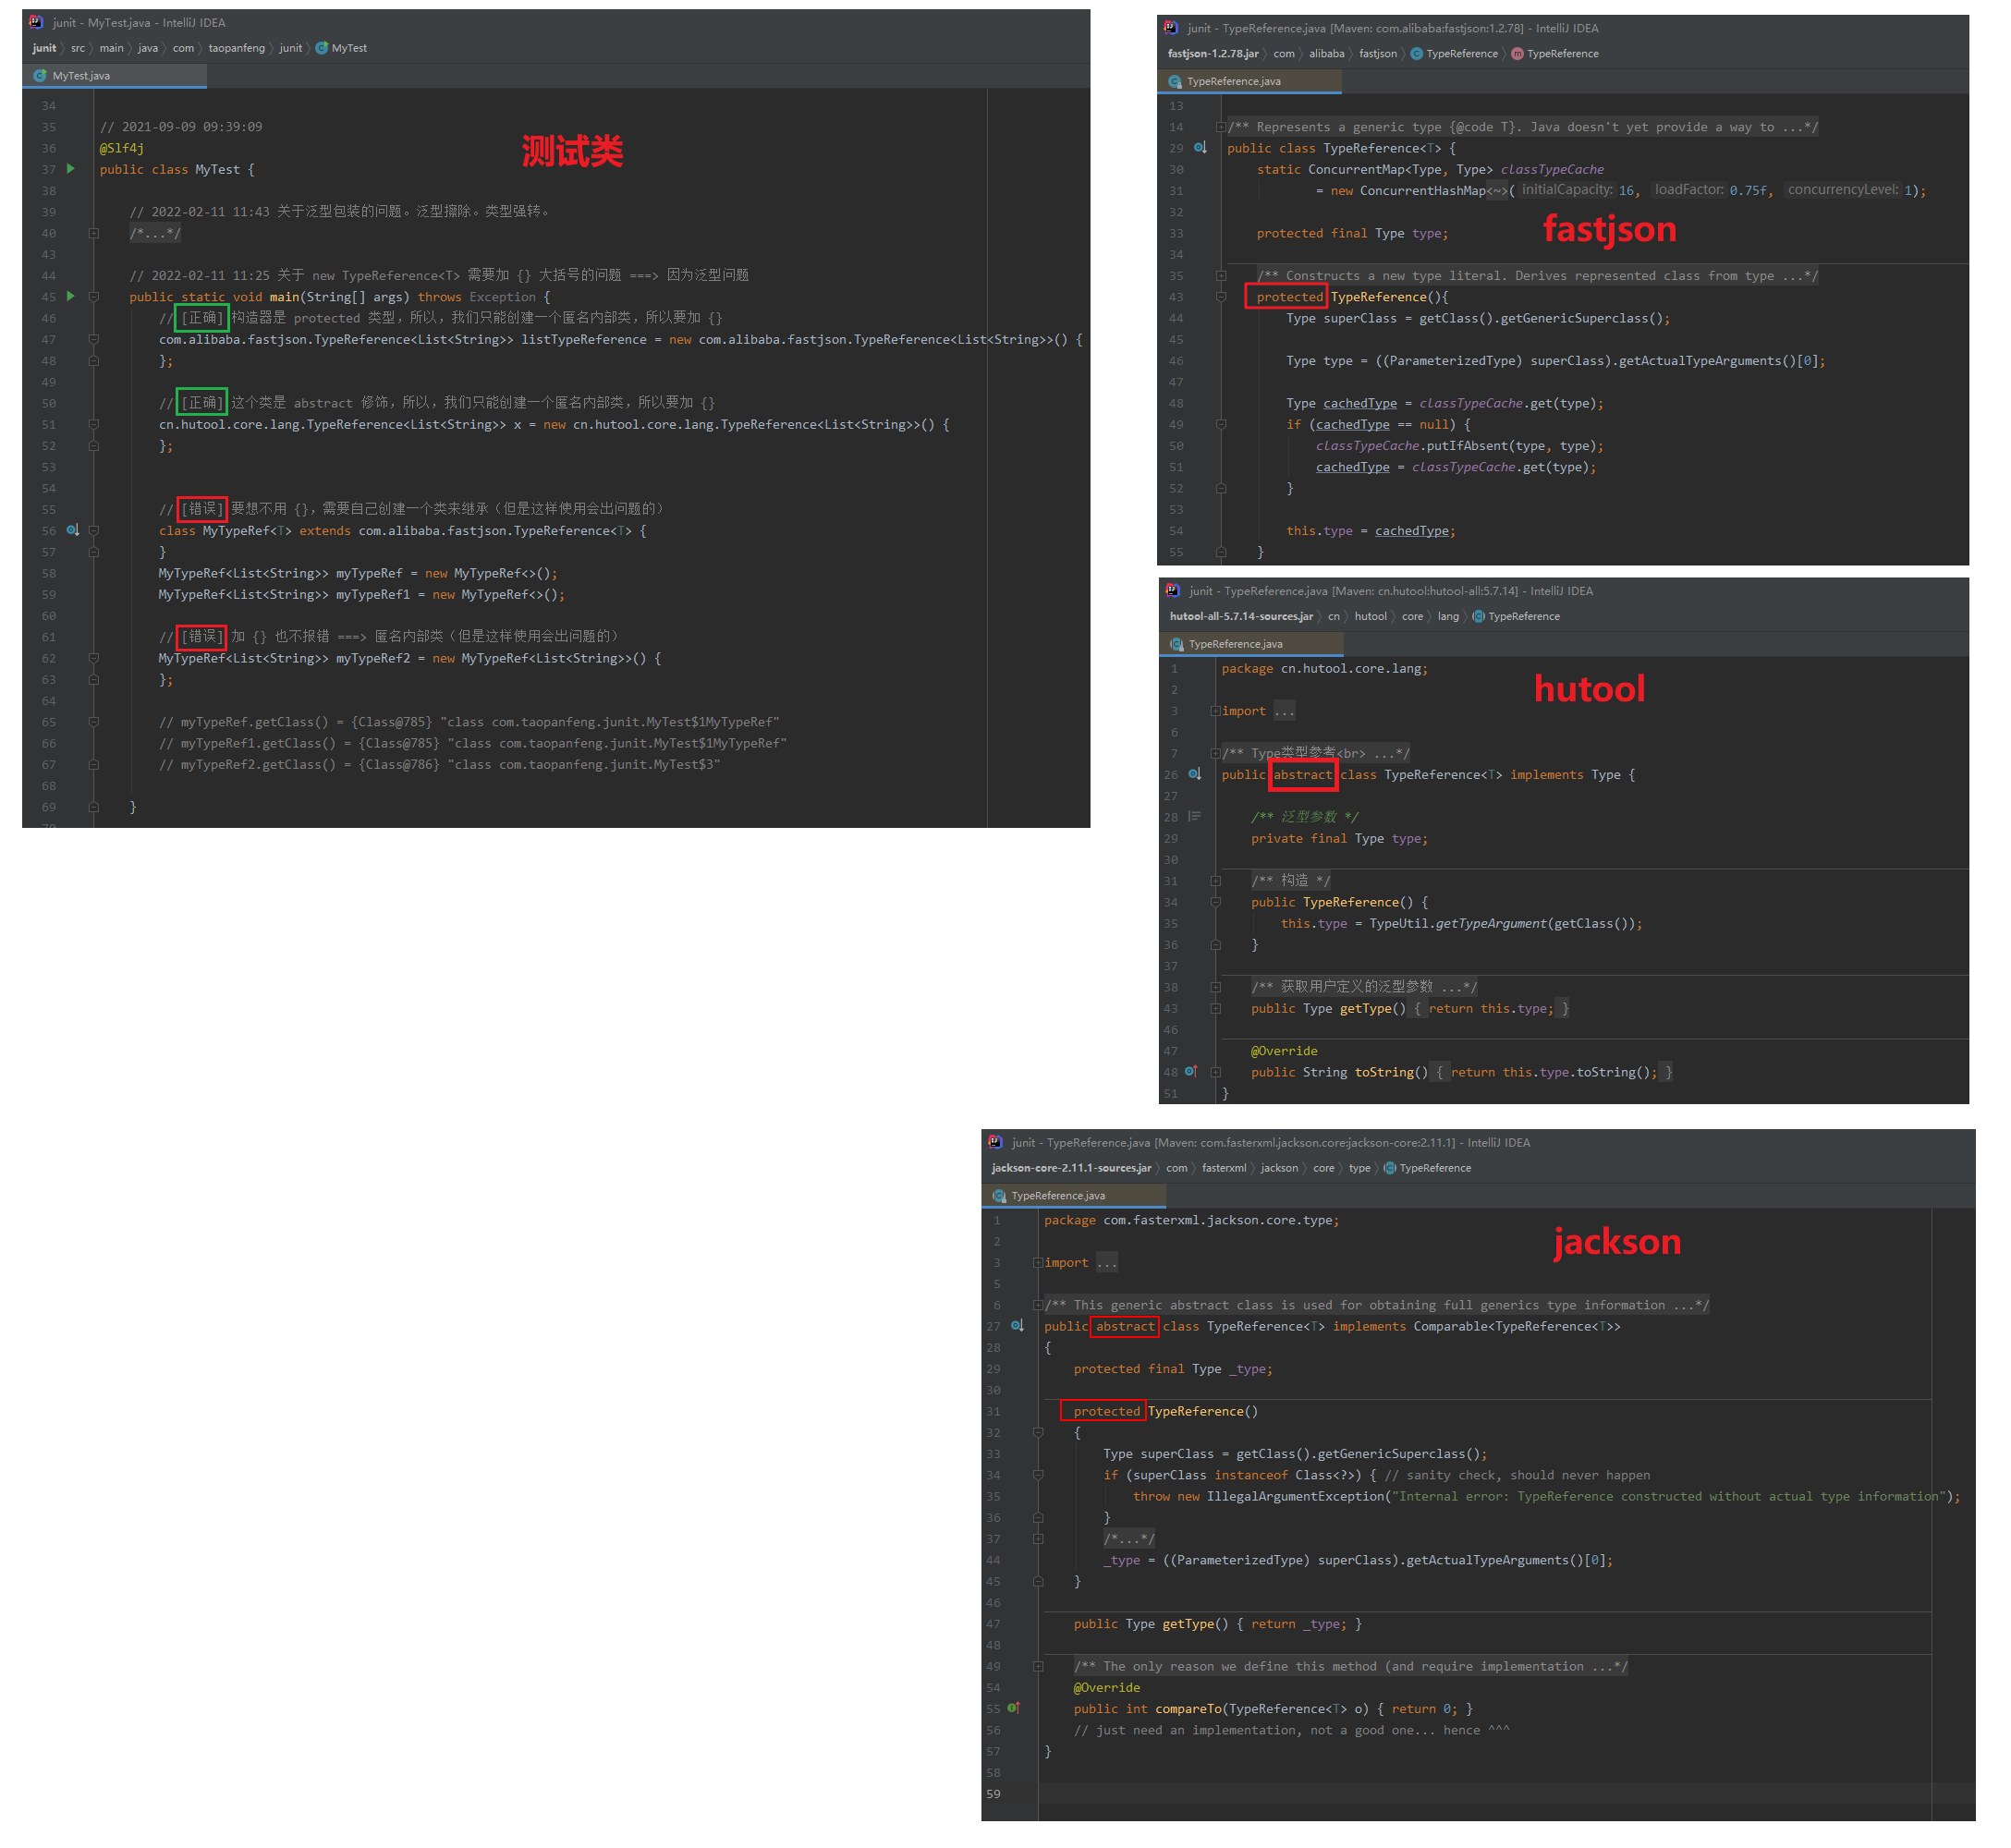Collapse the if block fold at fastjson line 49
The image size is (2011, 1848).
point(1221,425)
